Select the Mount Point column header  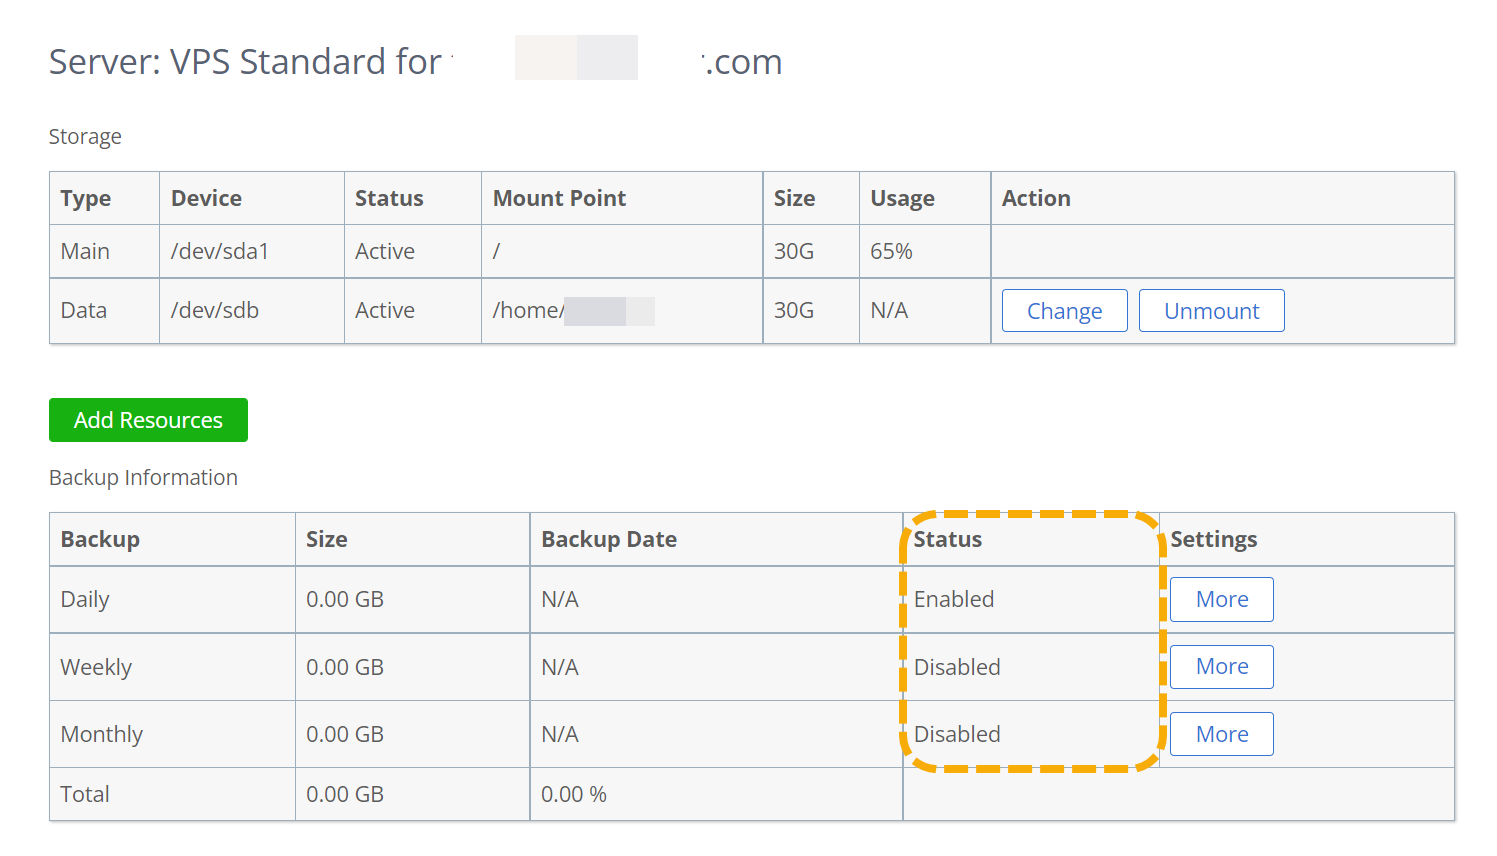(558, 198)
